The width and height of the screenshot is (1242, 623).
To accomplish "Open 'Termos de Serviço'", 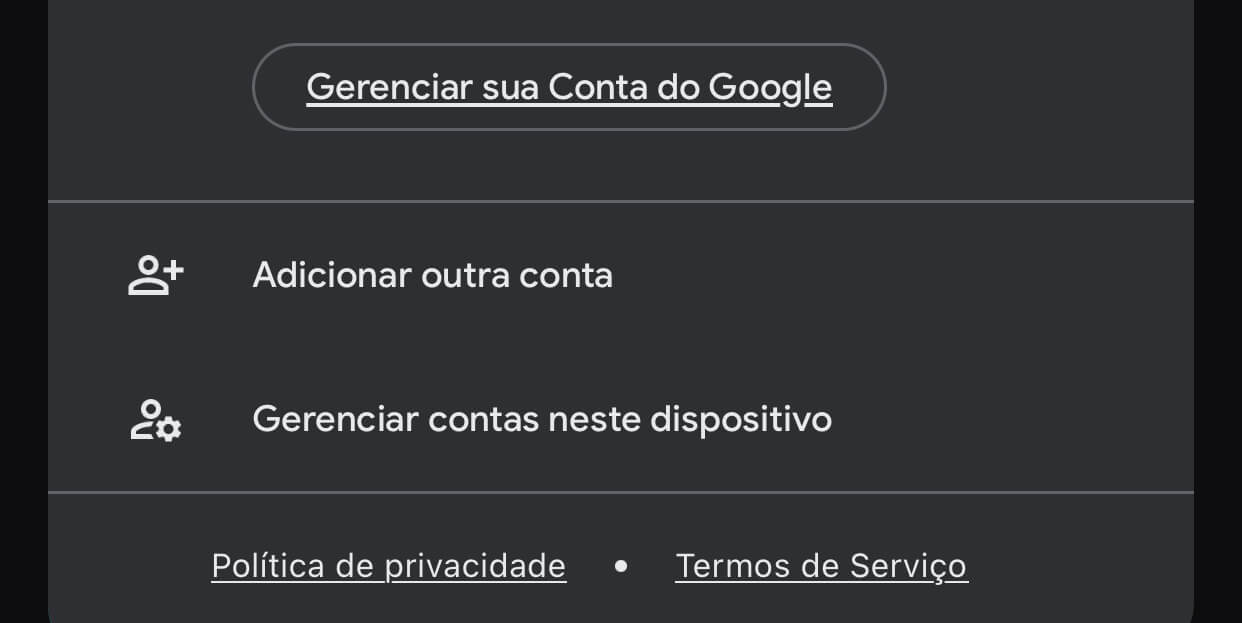I will click(821, 566).
